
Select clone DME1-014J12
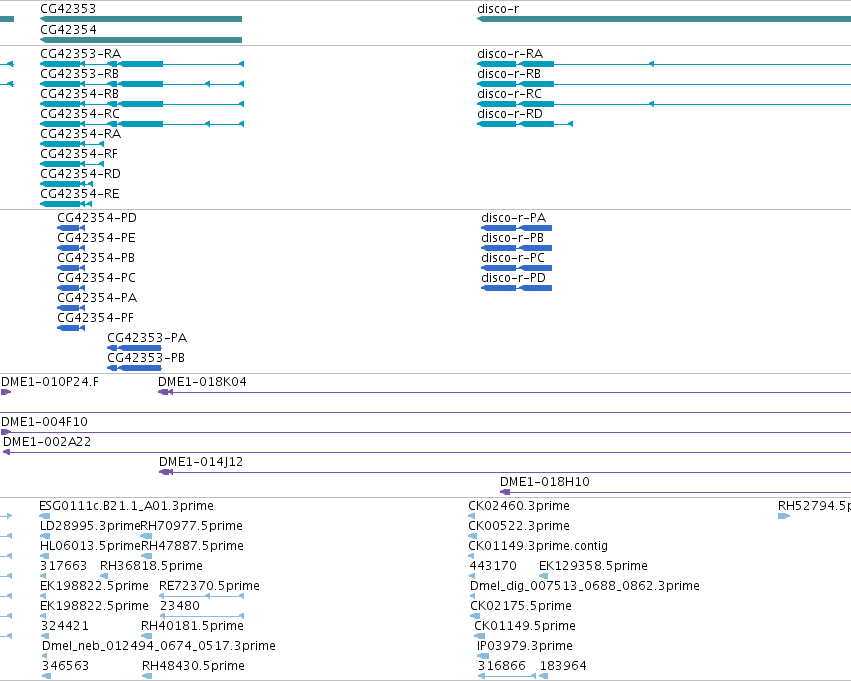(505, 472)
